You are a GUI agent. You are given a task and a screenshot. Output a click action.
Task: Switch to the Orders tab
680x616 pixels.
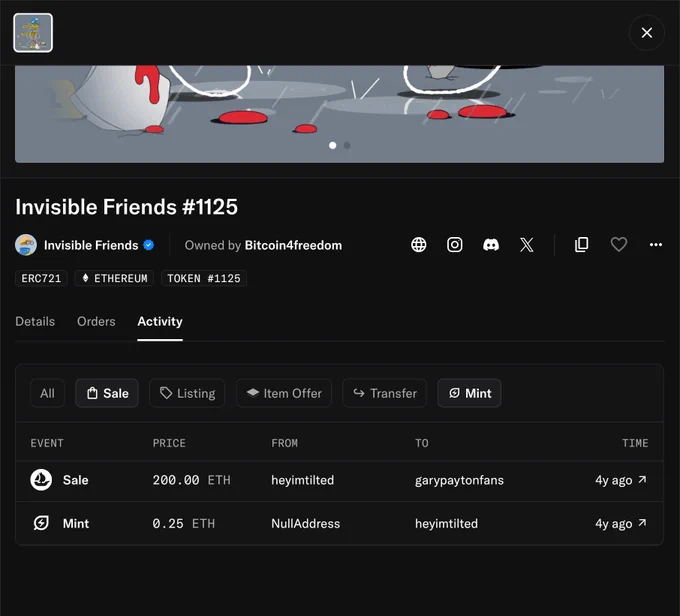pyautogui.click(x=96, y=321)
